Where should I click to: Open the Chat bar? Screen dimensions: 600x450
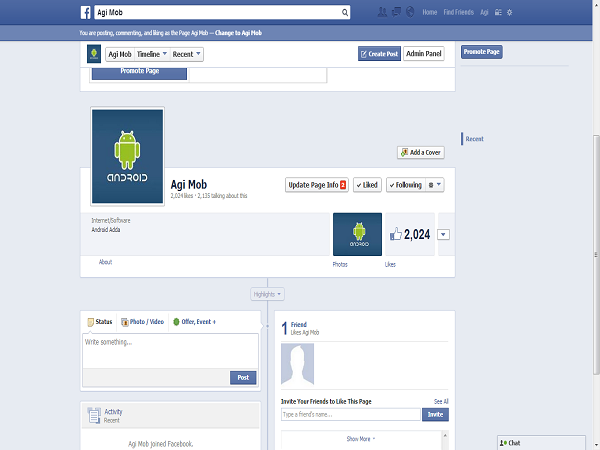click(541, 443)
